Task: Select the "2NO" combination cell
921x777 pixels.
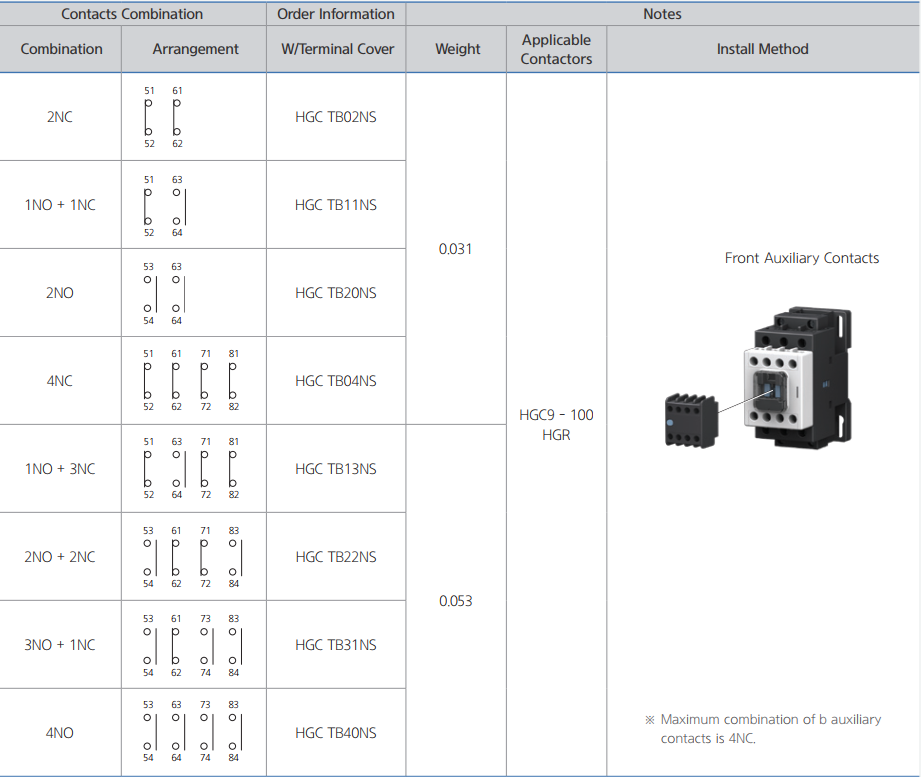Action: pos(60,293)
